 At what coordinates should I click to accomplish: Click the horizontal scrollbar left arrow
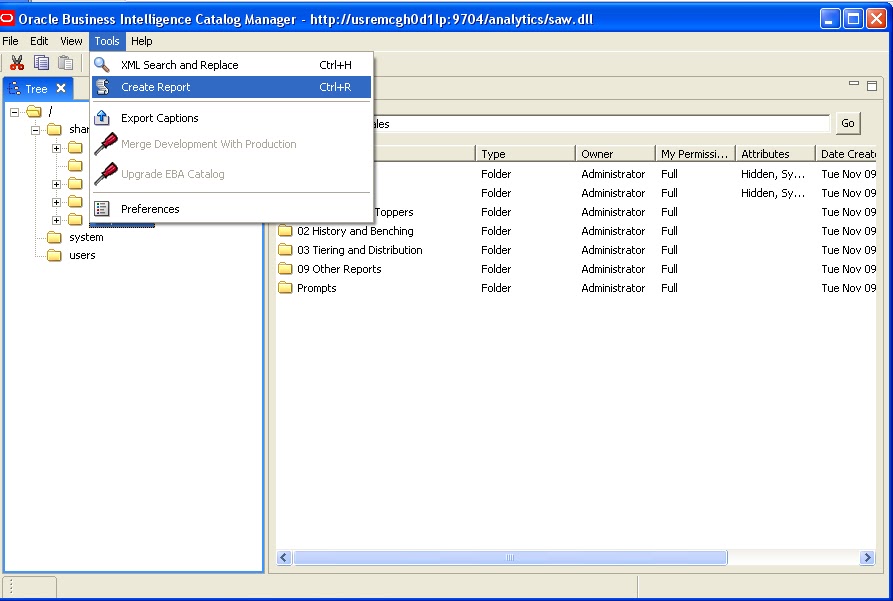284,558
